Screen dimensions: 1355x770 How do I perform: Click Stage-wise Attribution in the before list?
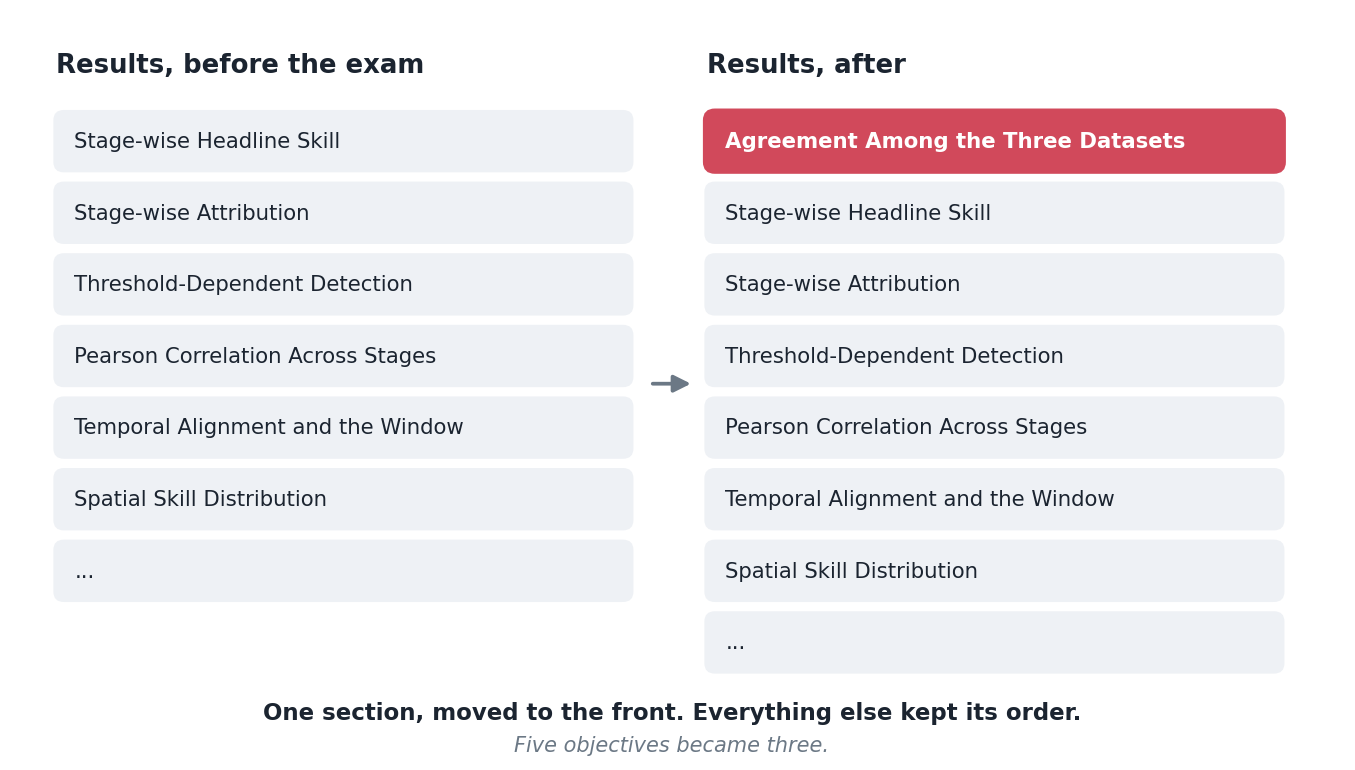(x=343, y=213)
